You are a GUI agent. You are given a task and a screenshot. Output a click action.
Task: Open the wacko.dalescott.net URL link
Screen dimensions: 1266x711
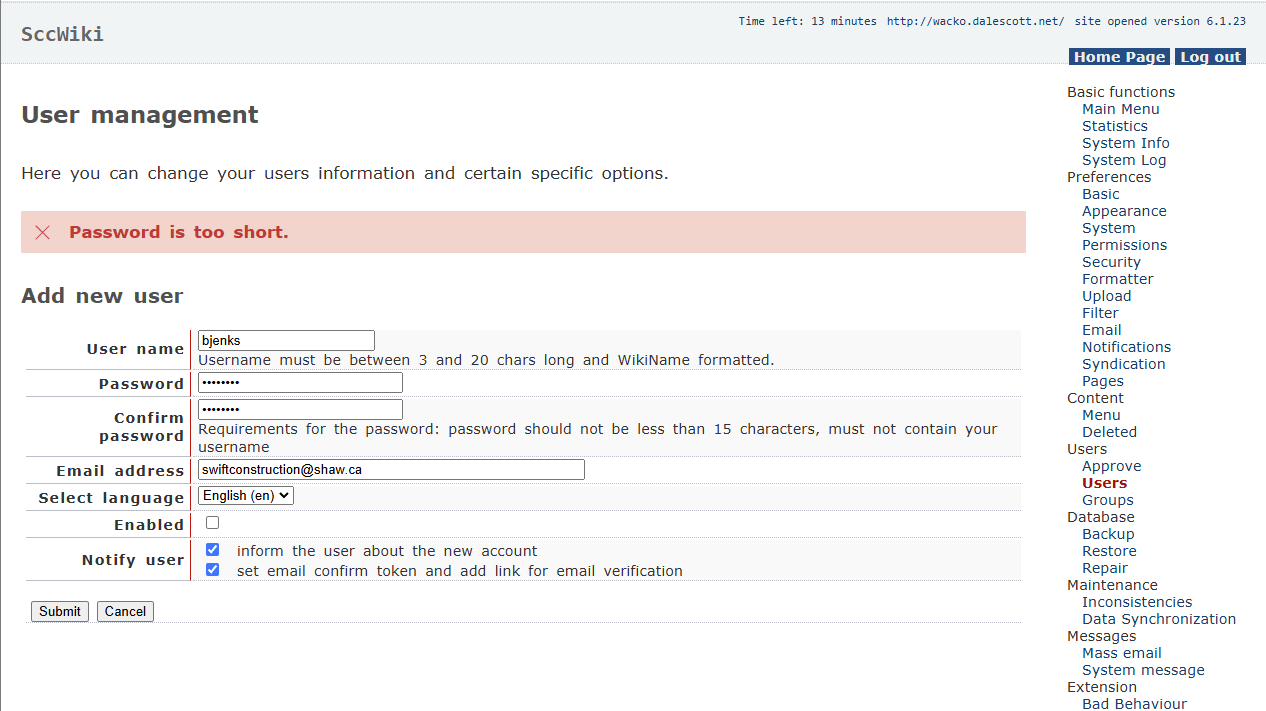click(975, 21)
